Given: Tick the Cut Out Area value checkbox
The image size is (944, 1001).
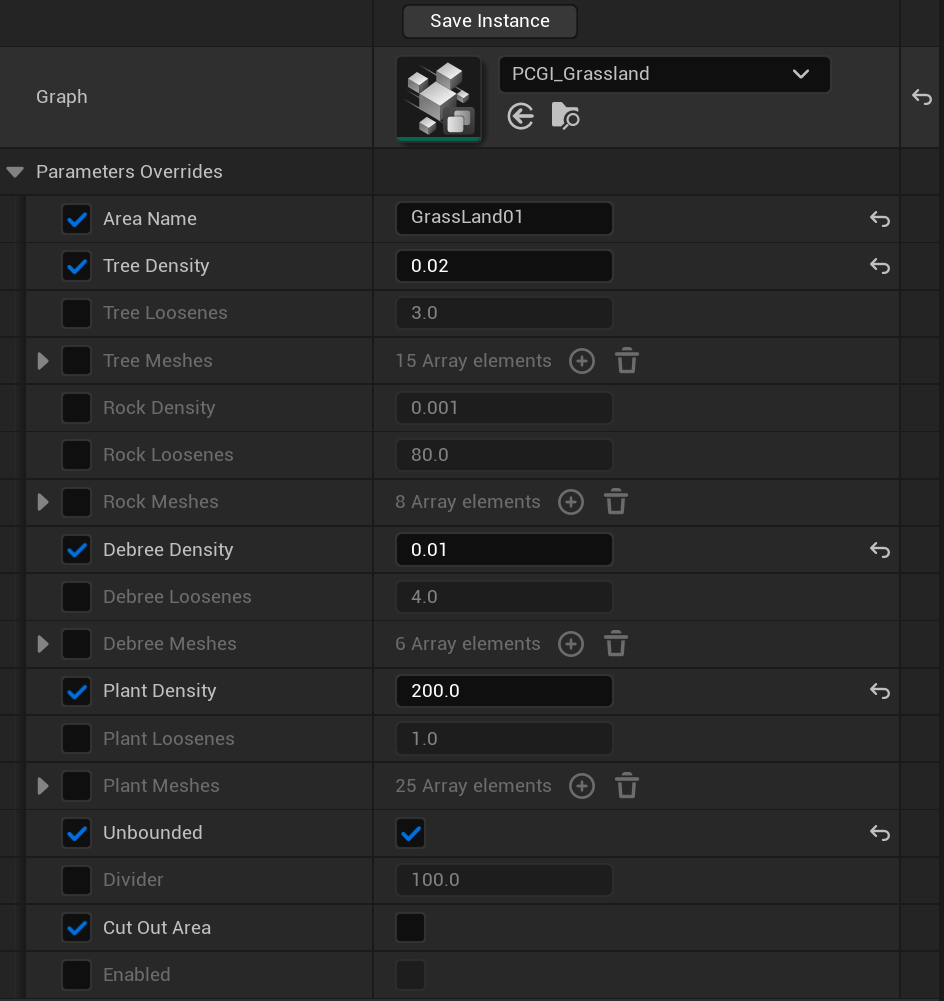Looking at the screenshot, I should tap(410, 928).
